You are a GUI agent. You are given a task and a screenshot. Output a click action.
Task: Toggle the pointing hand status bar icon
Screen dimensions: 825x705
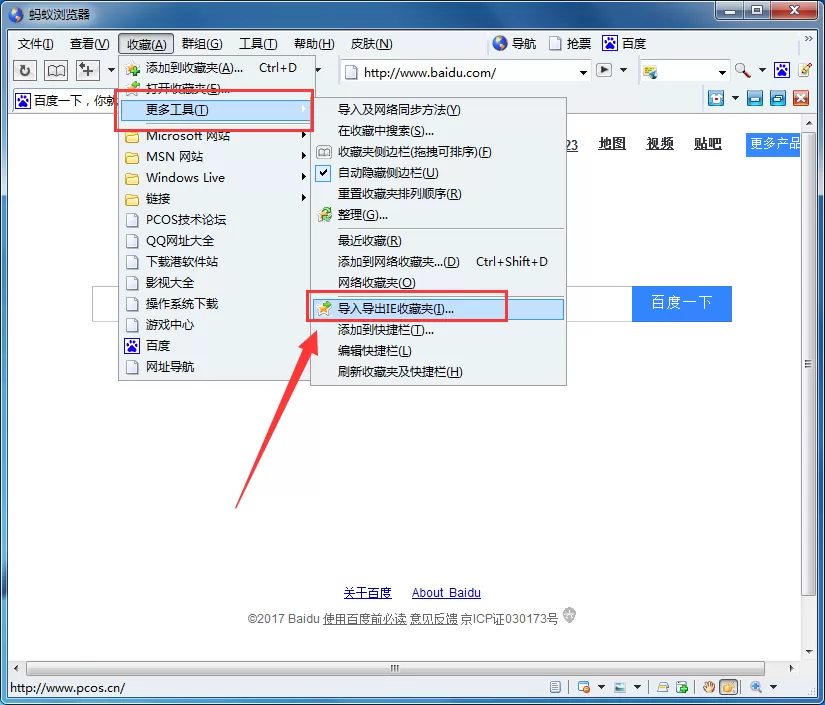pos(729,687)
